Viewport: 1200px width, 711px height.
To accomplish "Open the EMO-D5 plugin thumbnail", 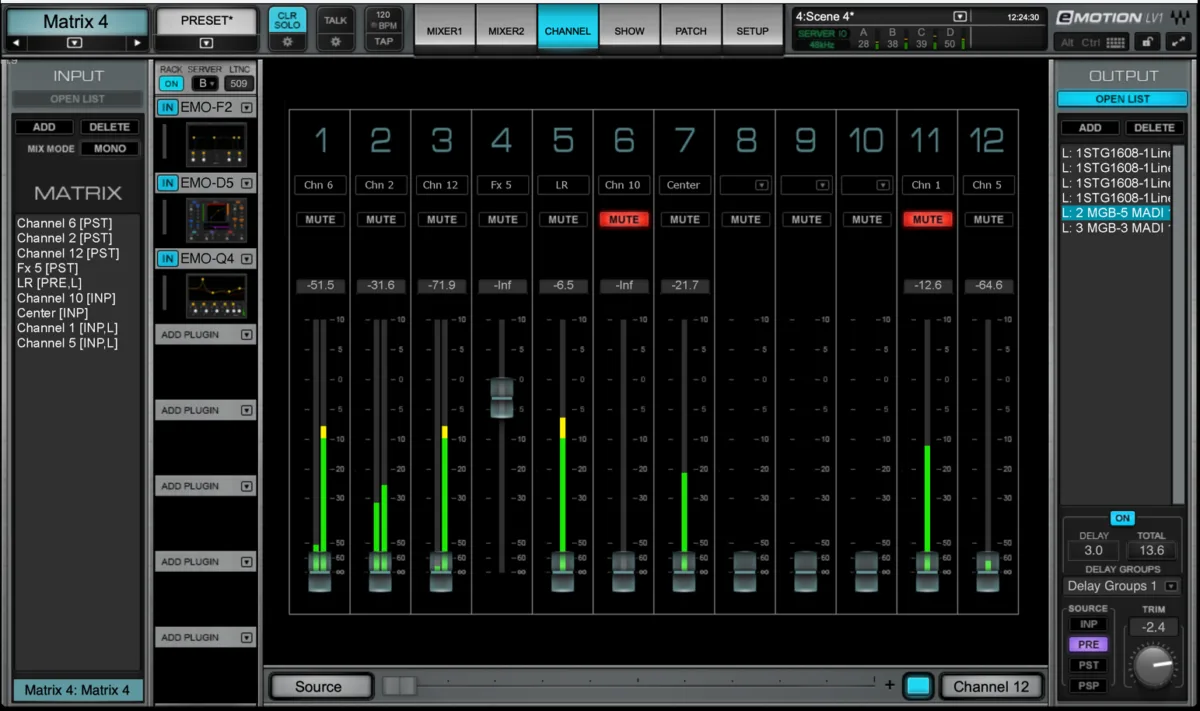I will tap(216, 220).
